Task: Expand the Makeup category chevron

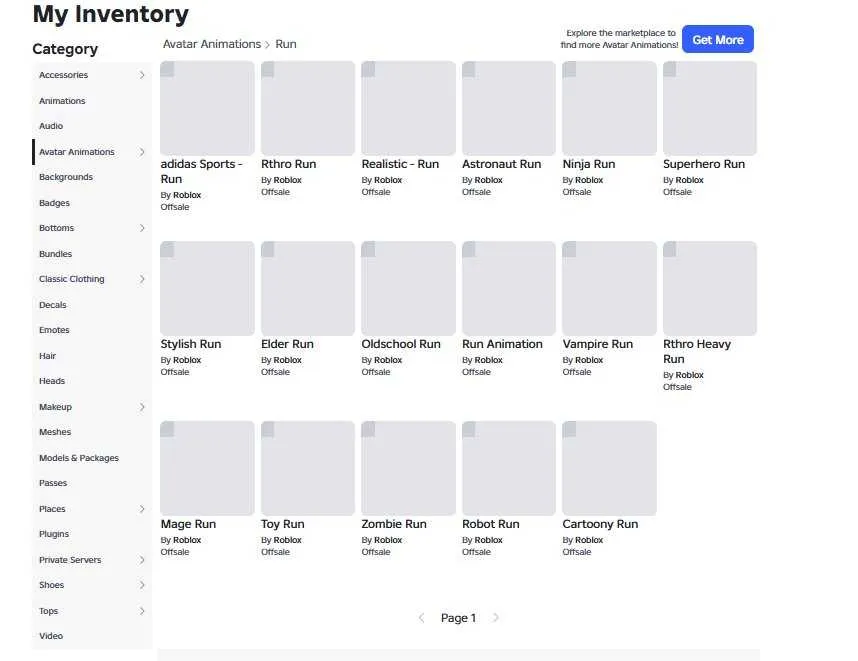Action: [142, 407]
